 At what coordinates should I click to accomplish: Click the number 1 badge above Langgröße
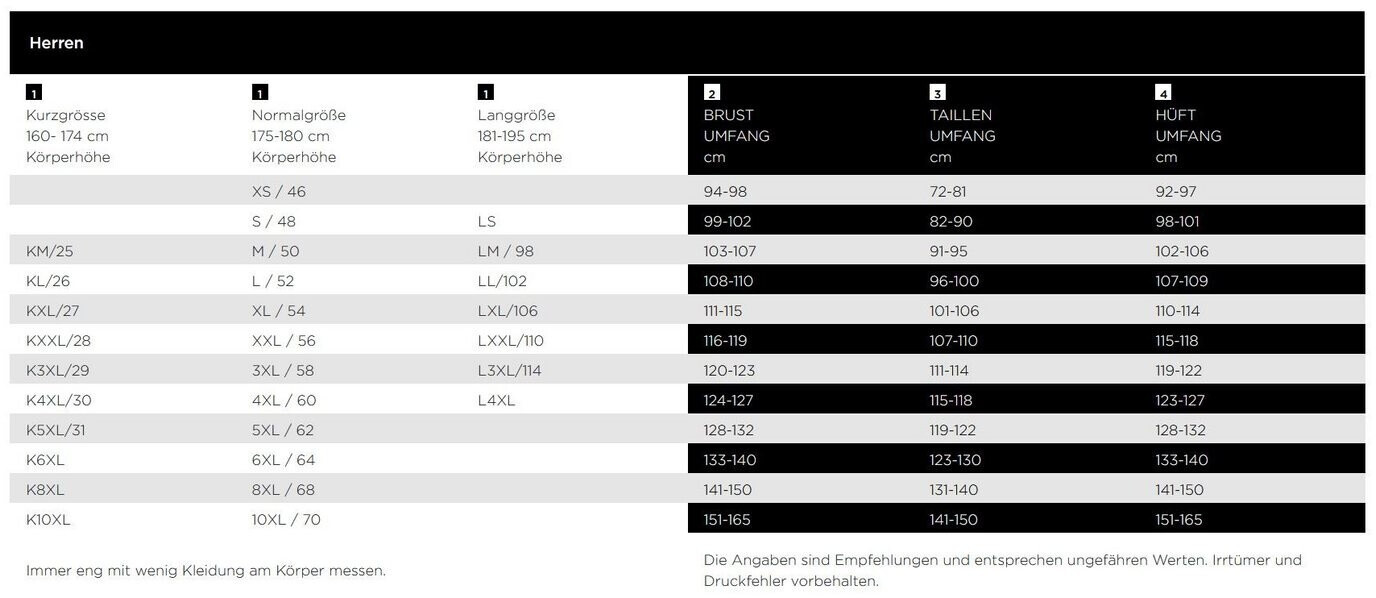(x=486, y=93)
